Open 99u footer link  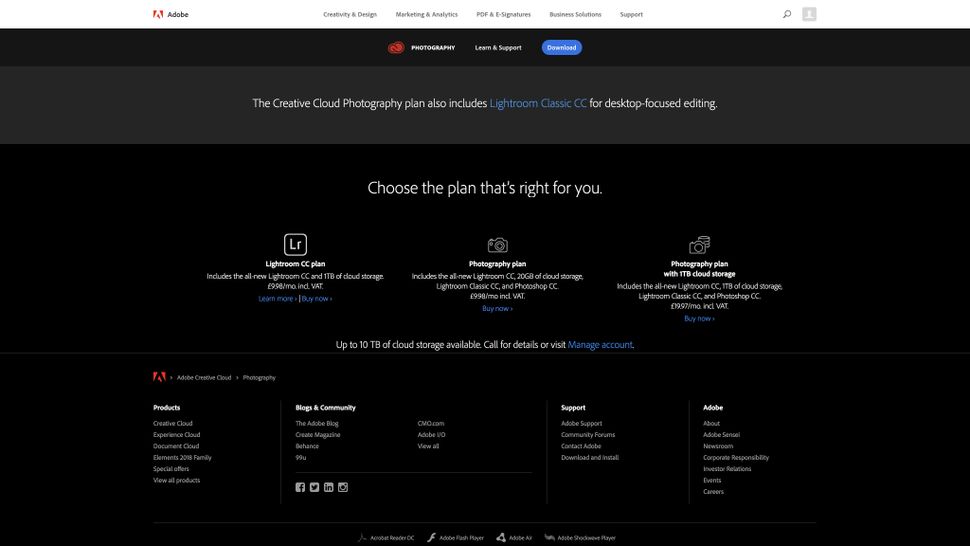coord(301,458)
